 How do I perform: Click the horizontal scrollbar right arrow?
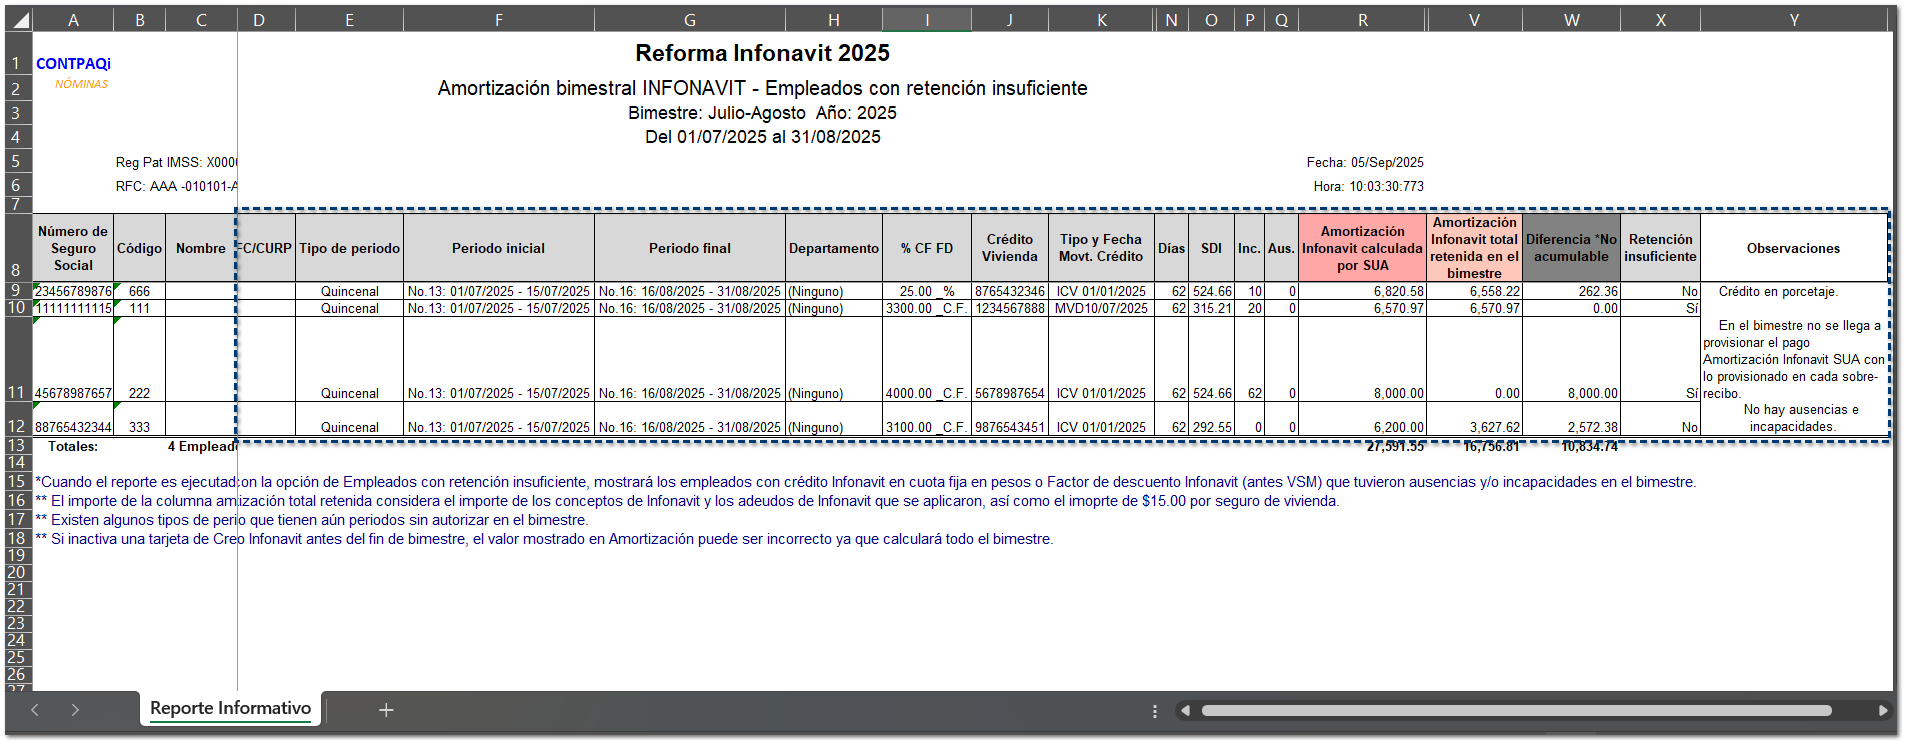(x=1882, y=711)
